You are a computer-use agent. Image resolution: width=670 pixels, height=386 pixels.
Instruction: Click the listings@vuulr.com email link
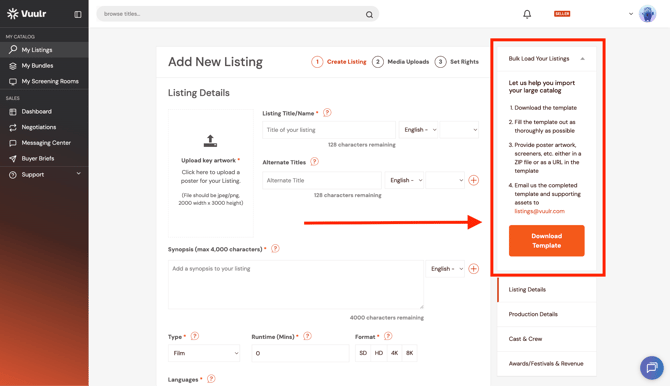[x=539, y=211]
